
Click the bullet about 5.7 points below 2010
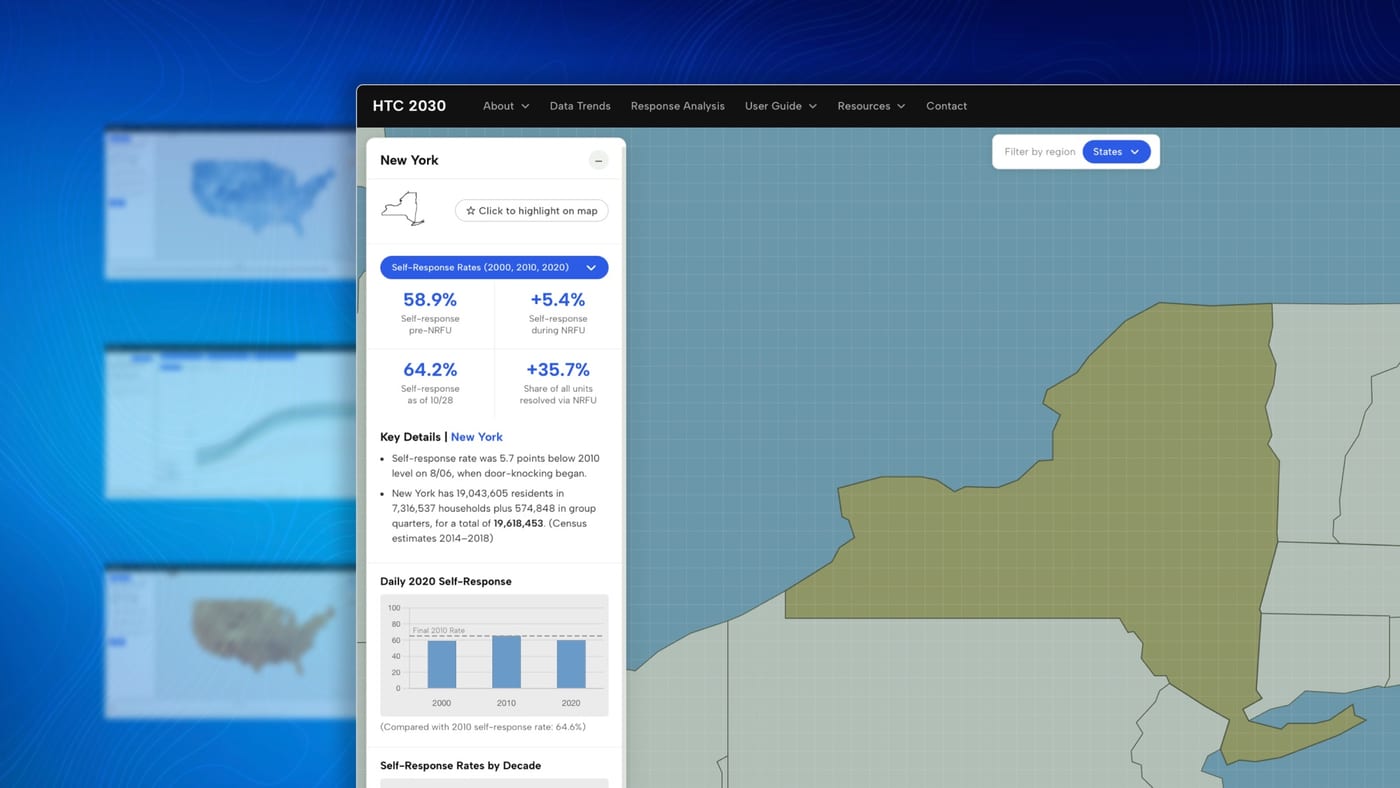pyautogui.click(x=495, y=466)
